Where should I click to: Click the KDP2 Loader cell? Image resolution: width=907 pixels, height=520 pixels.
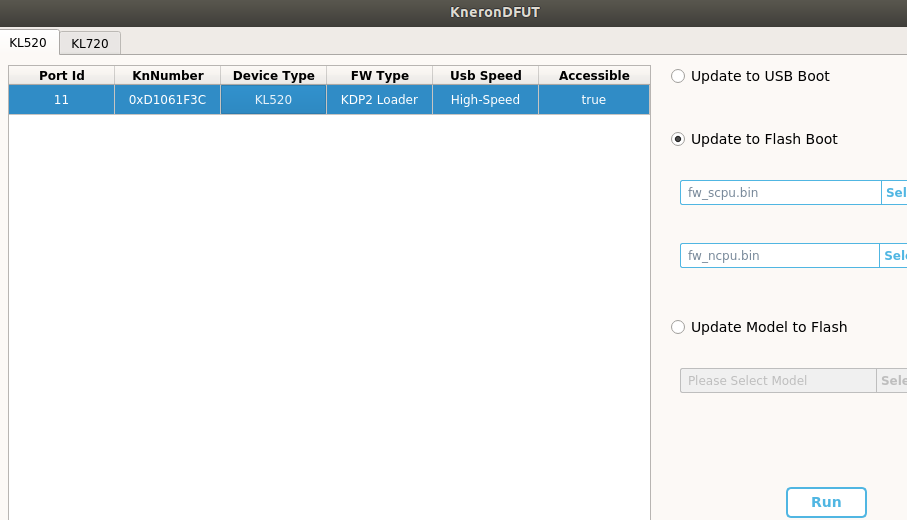tap(379, 99)
